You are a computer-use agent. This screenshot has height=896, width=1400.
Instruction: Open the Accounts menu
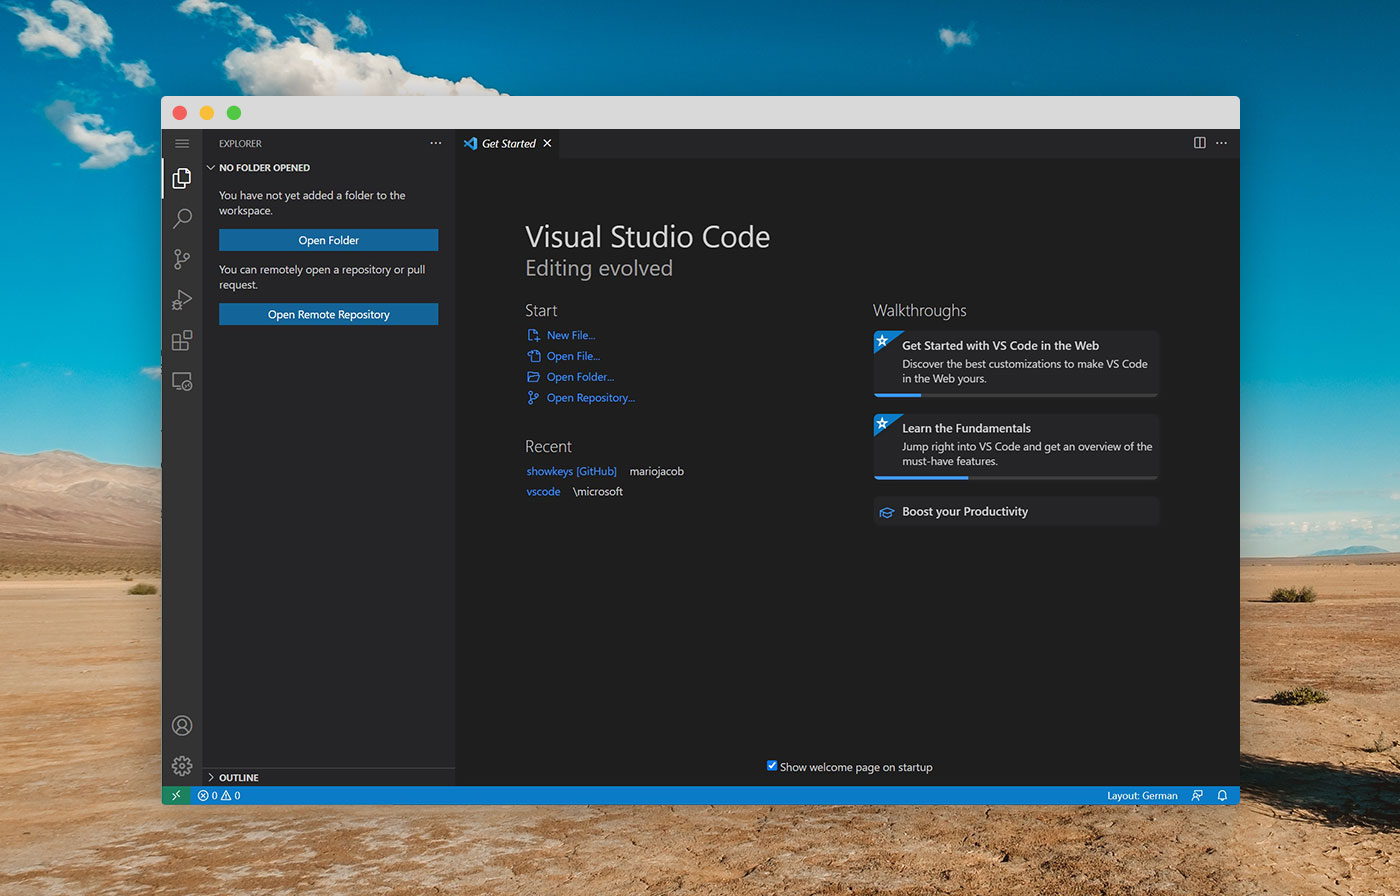click(x=182, y=725)
